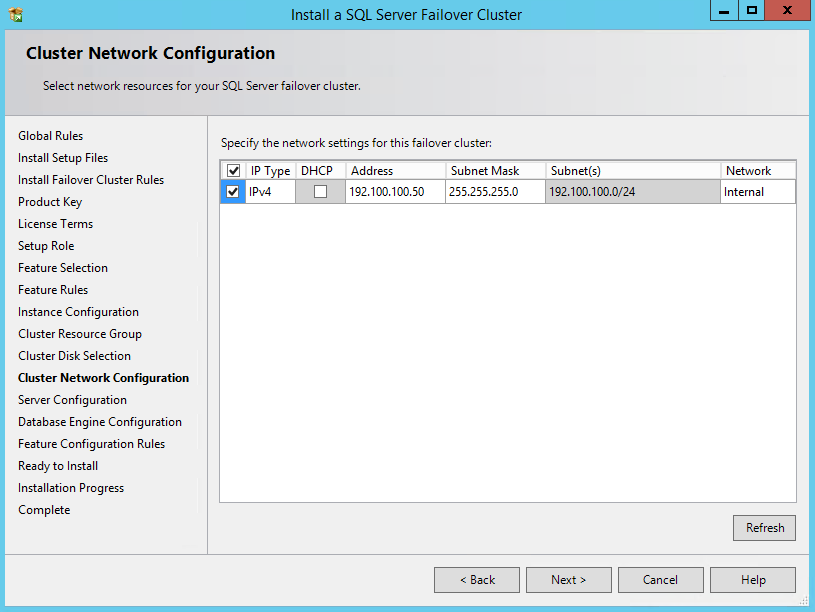815x612 pixels.
Task: Click the Subnet(s) column header
Action: pos(633,171)
